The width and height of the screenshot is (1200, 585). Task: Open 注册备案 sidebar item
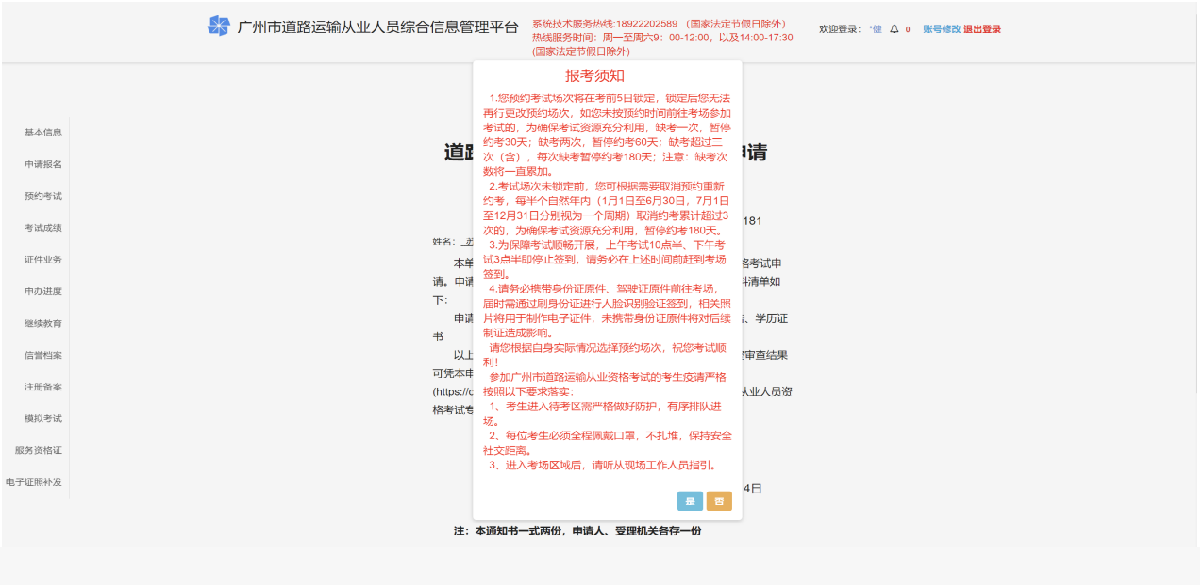[x=43, y=386]
